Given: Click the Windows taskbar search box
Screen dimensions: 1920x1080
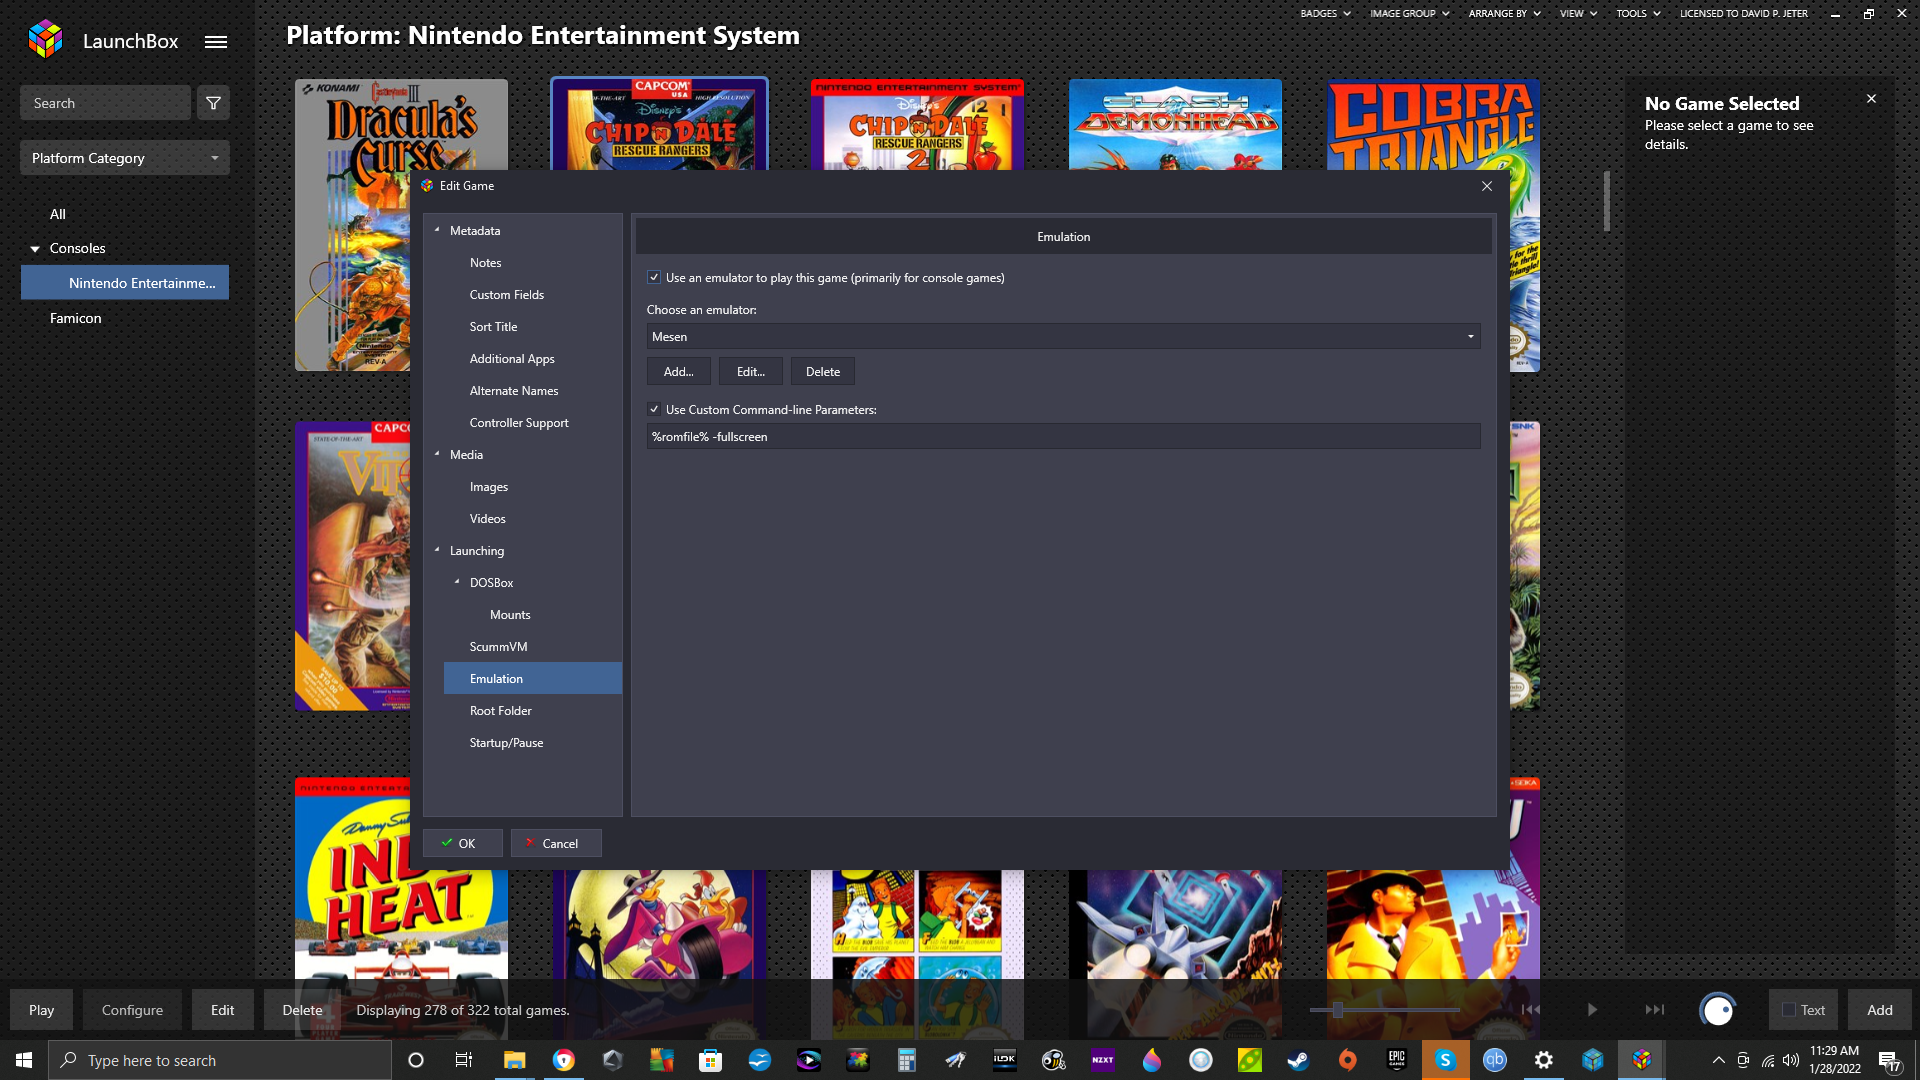Looking at the screenshot, I should (220, 1061).
